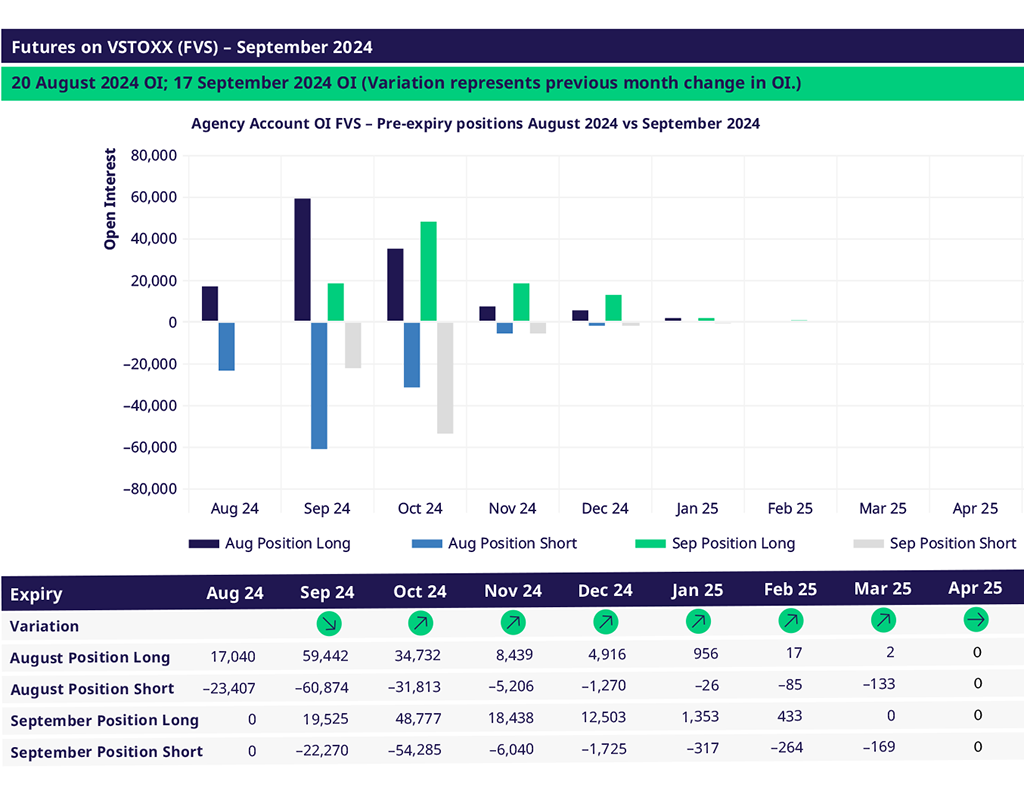Select the Mar 25 variation arrow icon

(883, 621)
